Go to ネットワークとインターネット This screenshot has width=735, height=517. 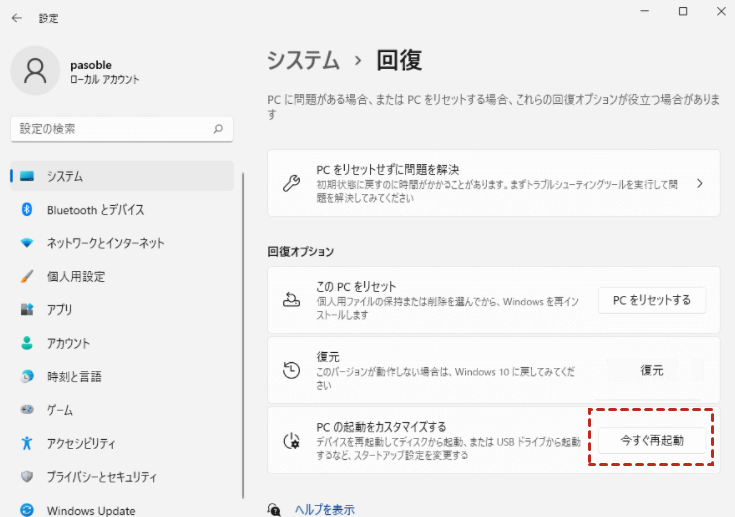pyautogui.click(x=122, y=243)
